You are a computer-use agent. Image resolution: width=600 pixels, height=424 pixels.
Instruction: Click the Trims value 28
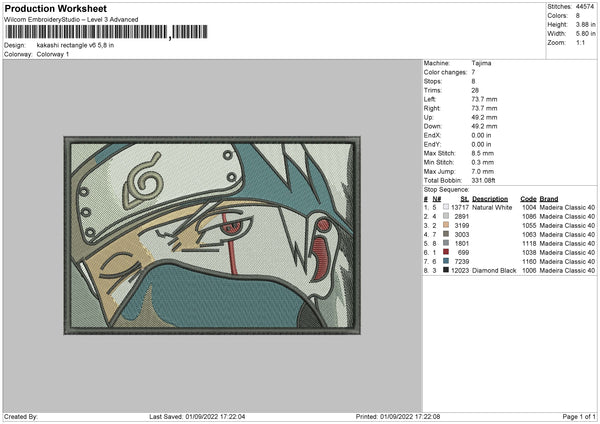point(475,90)
